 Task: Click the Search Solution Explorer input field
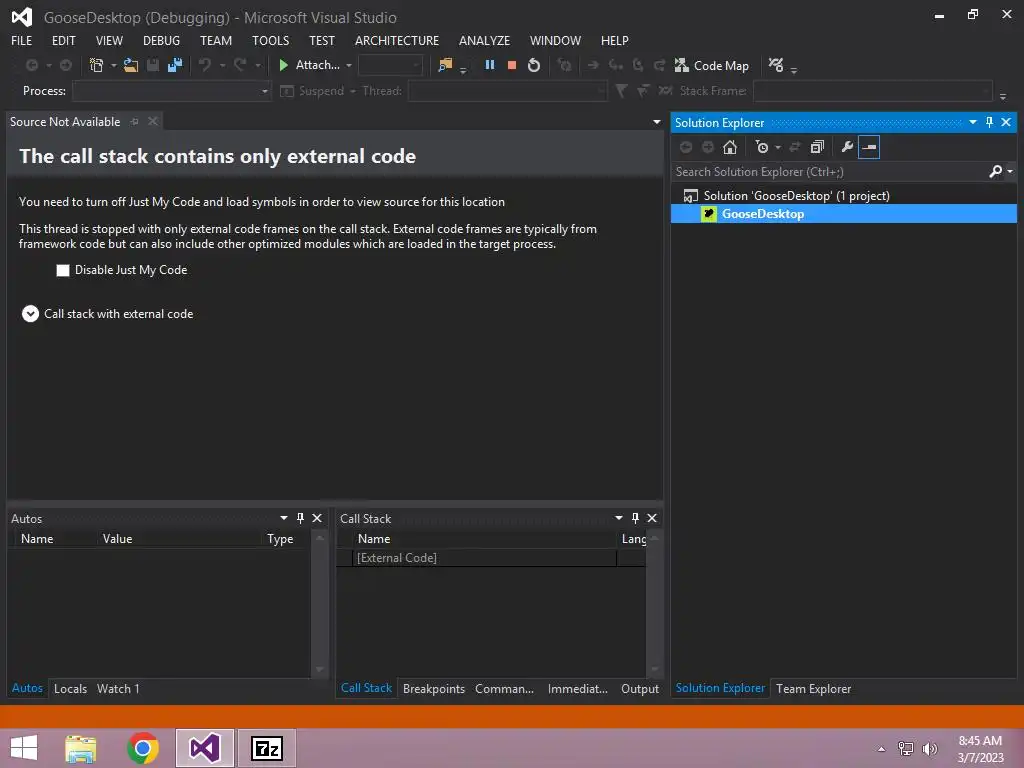(x=829, y=171)
